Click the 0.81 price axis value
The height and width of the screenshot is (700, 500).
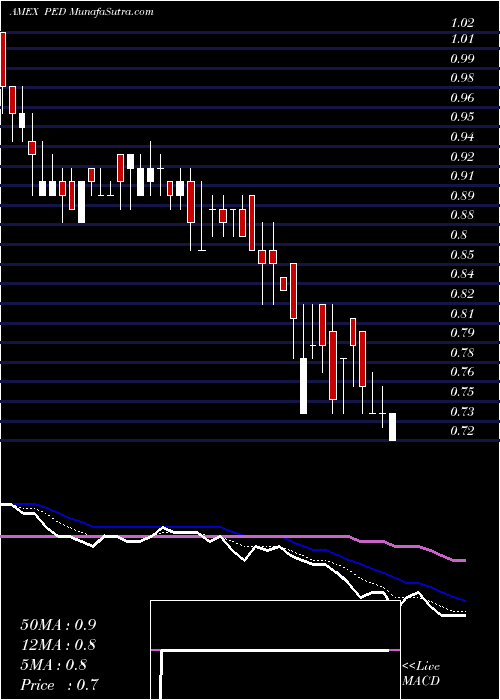[462, 313]
